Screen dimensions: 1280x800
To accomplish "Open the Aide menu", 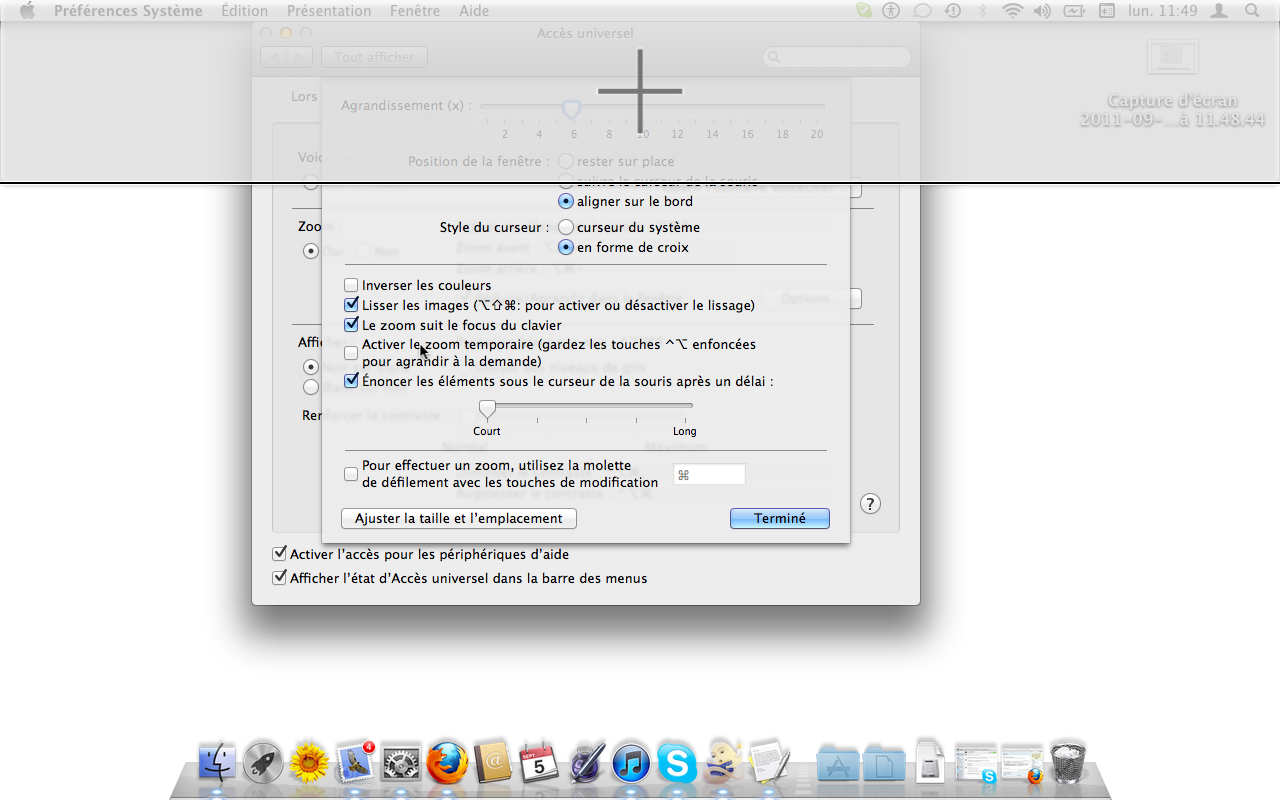I will click(x=474, y=11).
